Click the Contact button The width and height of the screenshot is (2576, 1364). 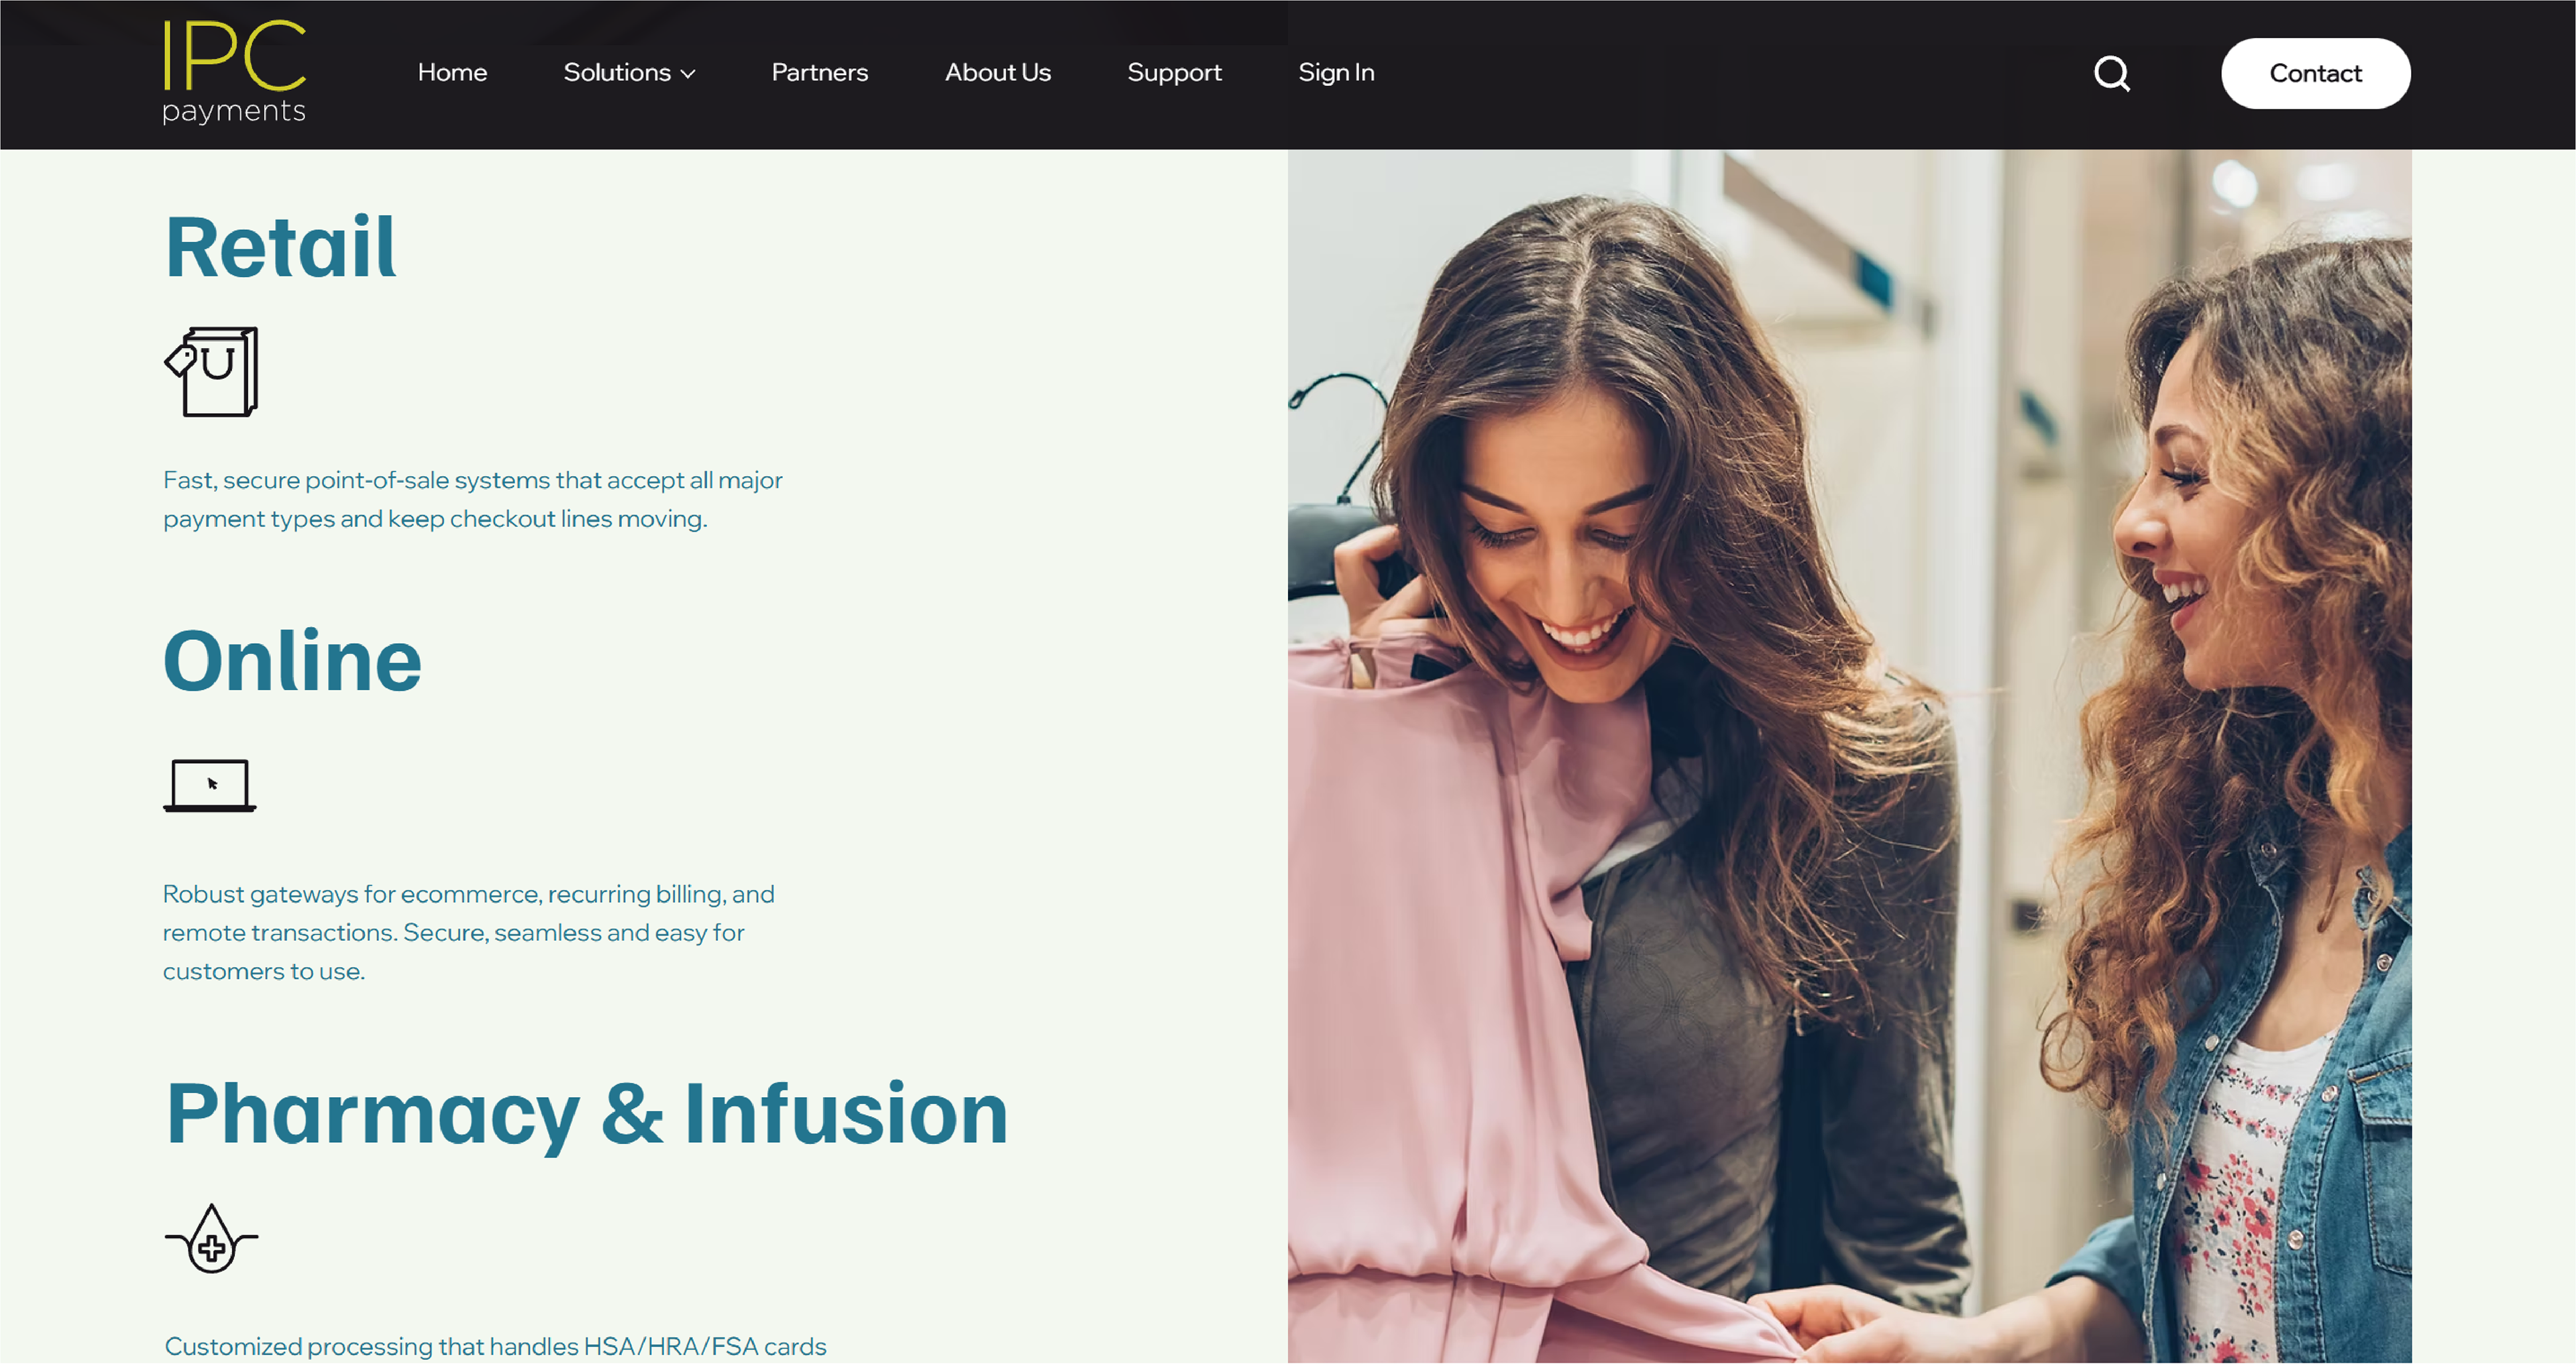2316,73
